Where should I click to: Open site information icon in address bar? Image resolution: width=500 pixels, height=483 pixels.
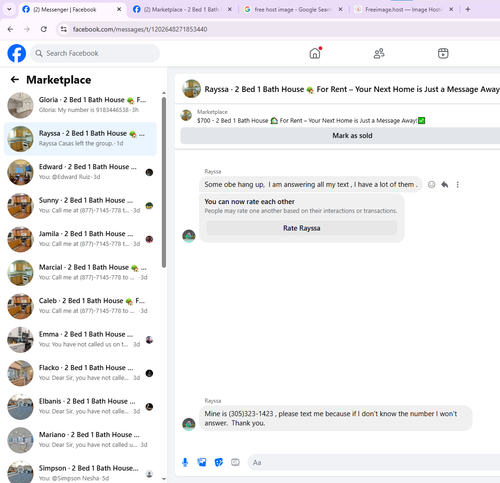click(x=63, y=29)
